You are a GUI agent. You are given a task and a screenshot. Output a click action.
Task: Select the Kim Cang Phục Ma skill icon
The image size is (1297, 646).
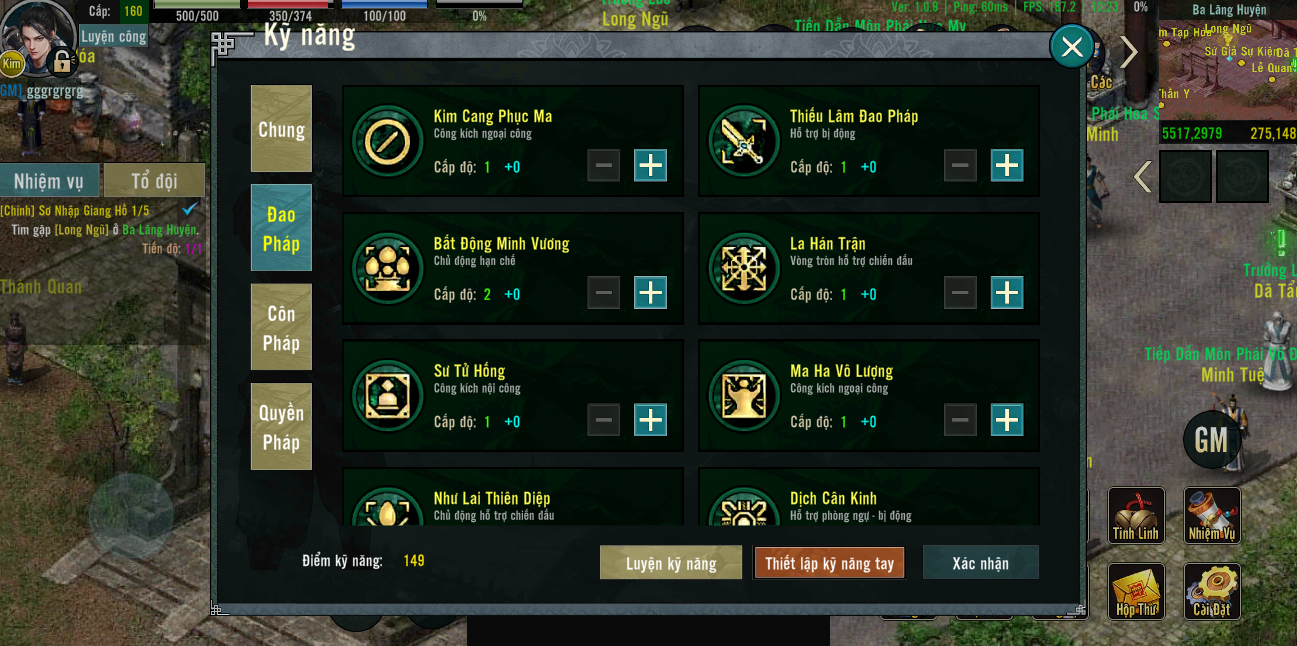tap(388, 141)
